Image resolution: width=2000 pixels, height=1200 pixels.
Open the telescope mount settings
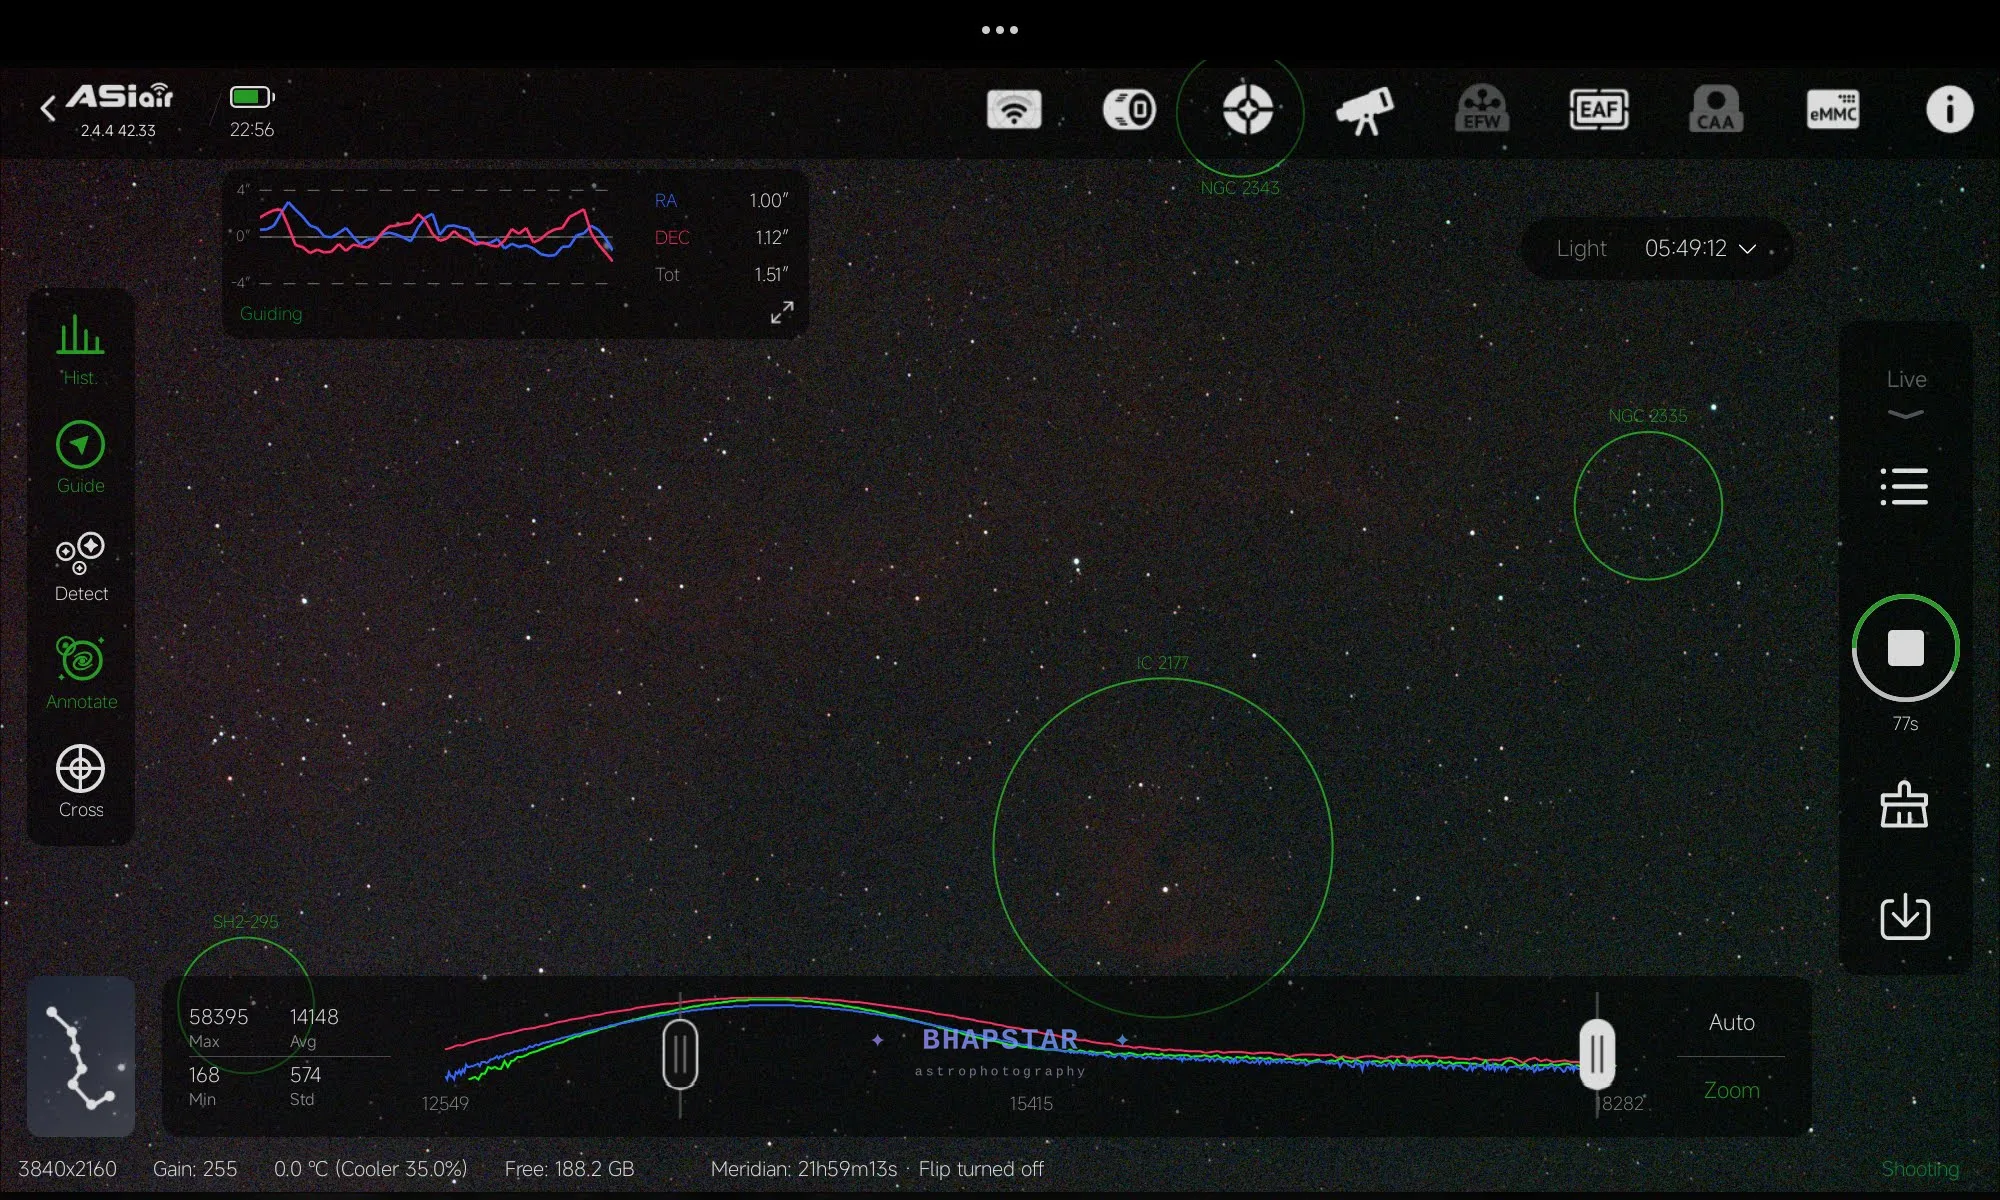1364,110
